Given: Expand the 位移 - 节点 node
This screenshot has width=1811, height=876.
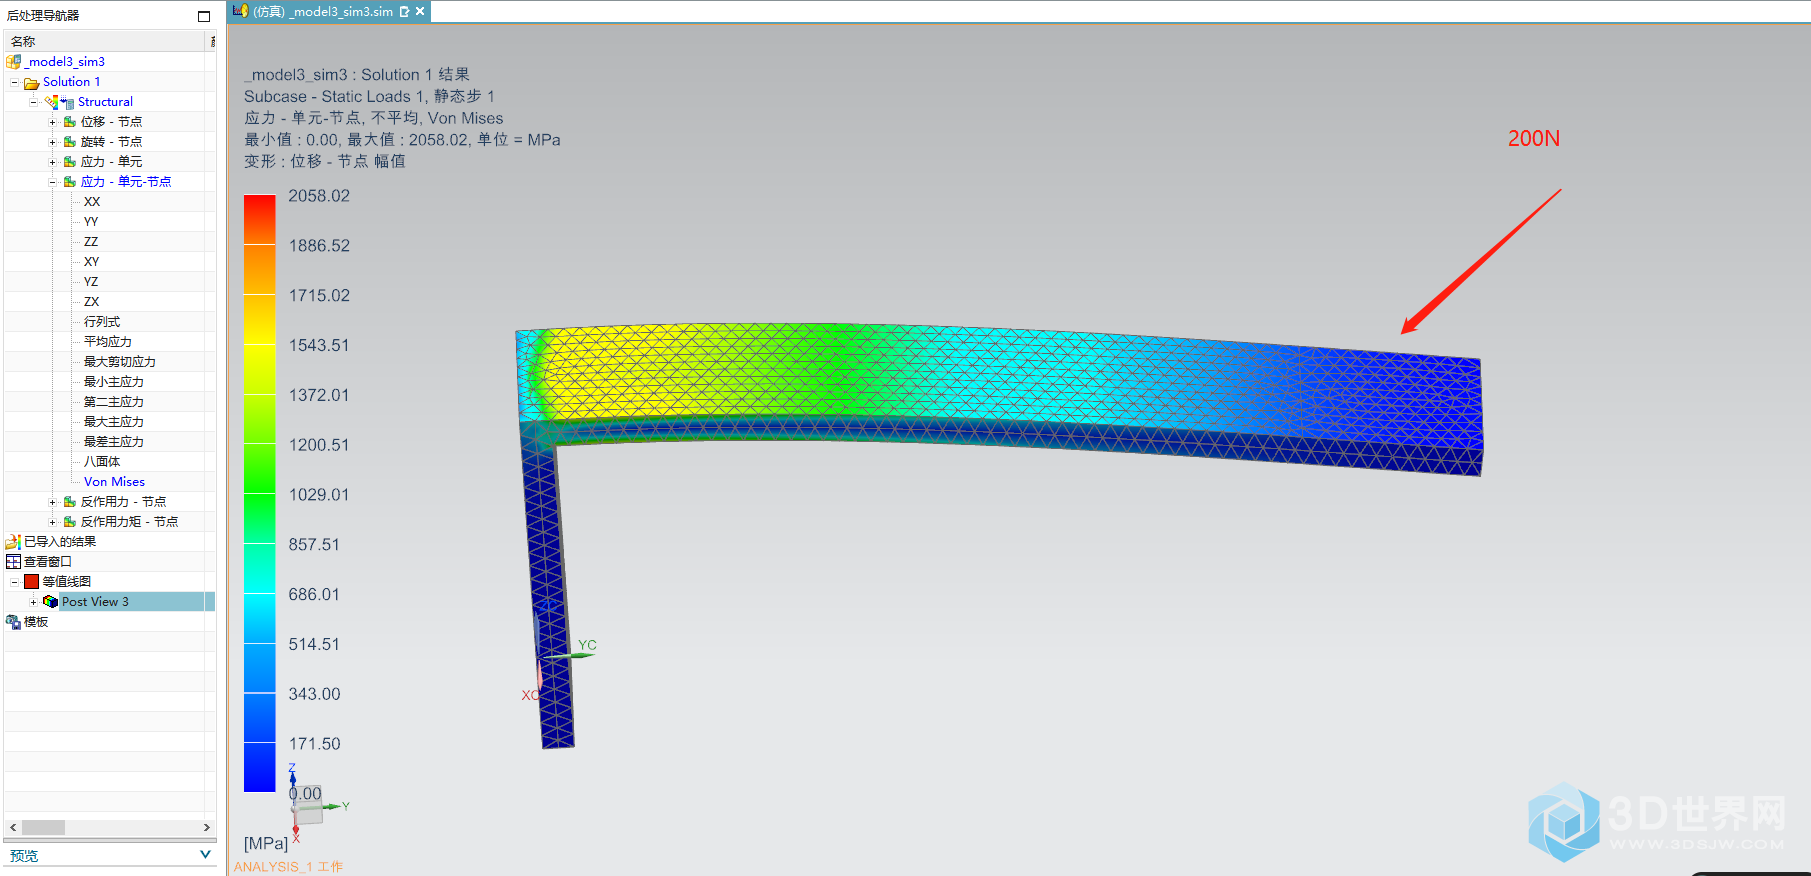Looking at the screenshot, I should [x=53, y=122].
